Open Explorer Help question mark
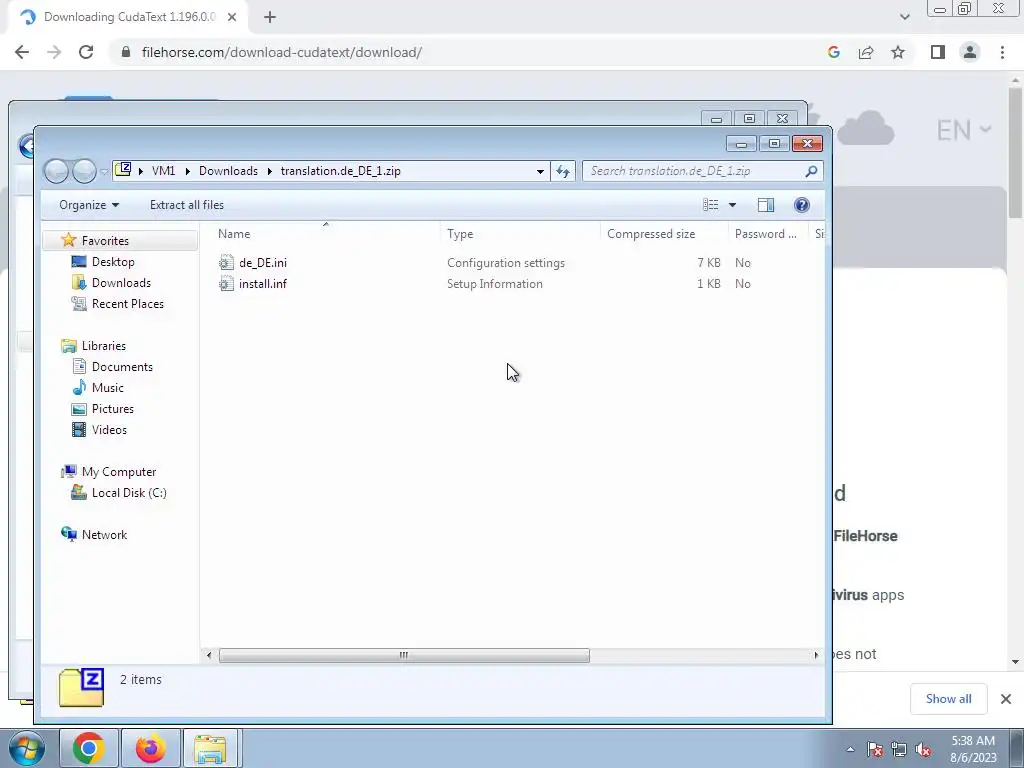Image resolution: width=1024 pixels, height=768 pixels. pos(801,205)
